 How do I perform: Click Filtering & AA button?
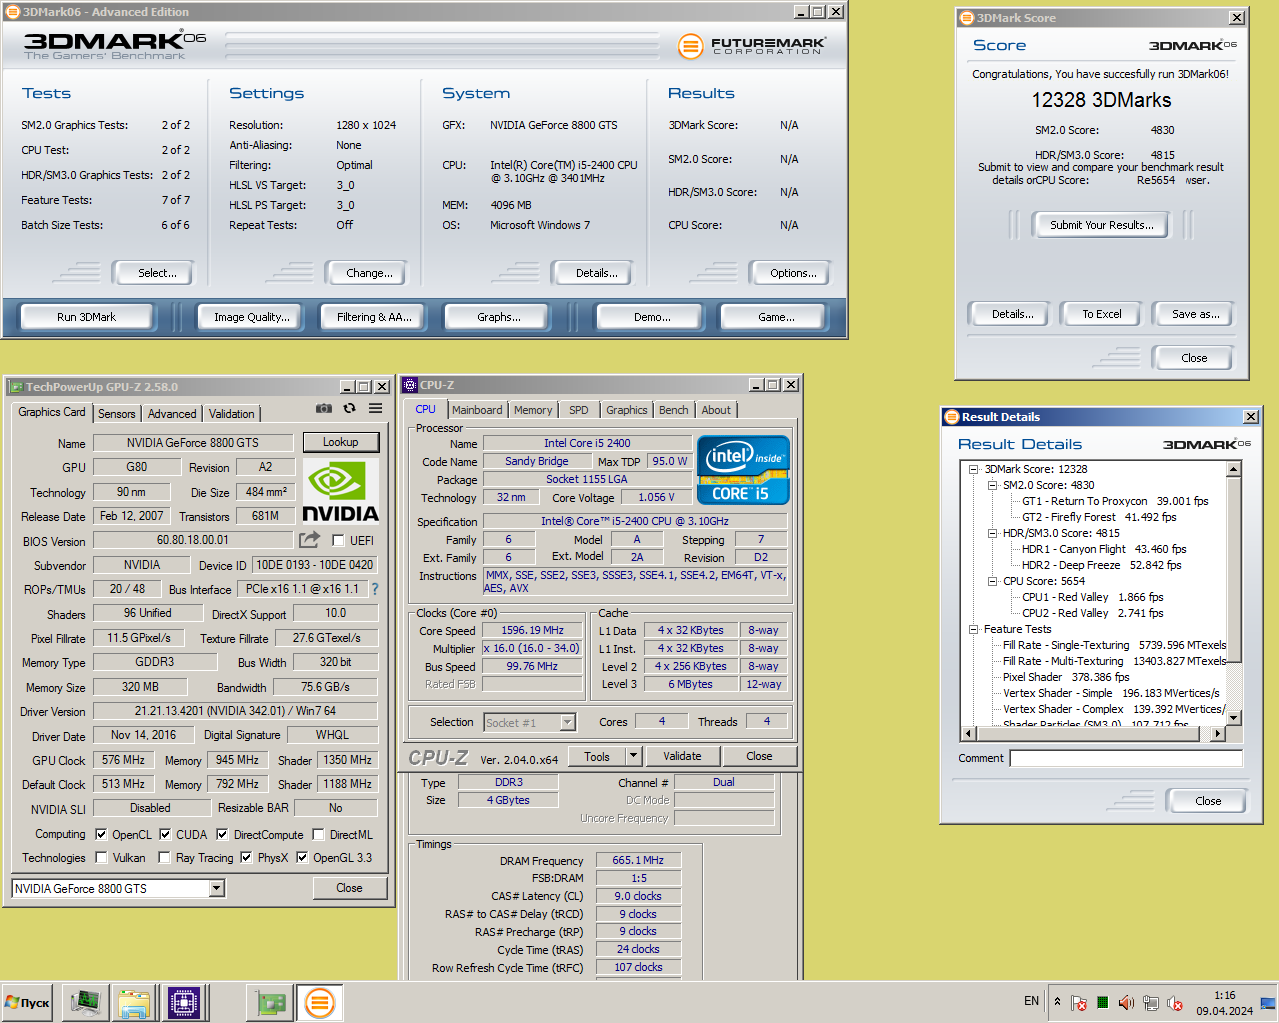(x=374, y=317)
